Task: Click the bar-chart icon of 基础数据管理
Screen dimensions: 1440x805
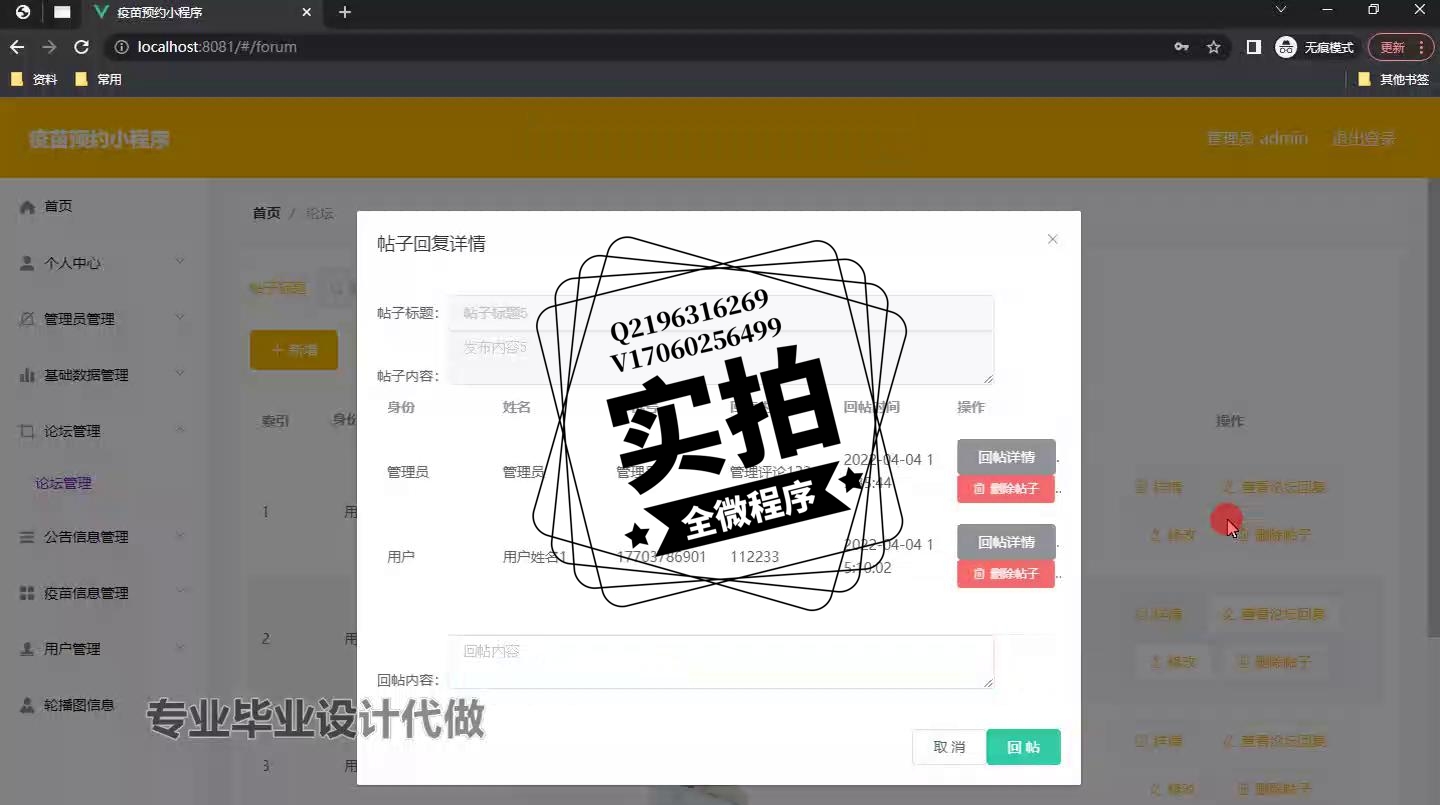Action: pyautogui.click(x=27, y=375)
